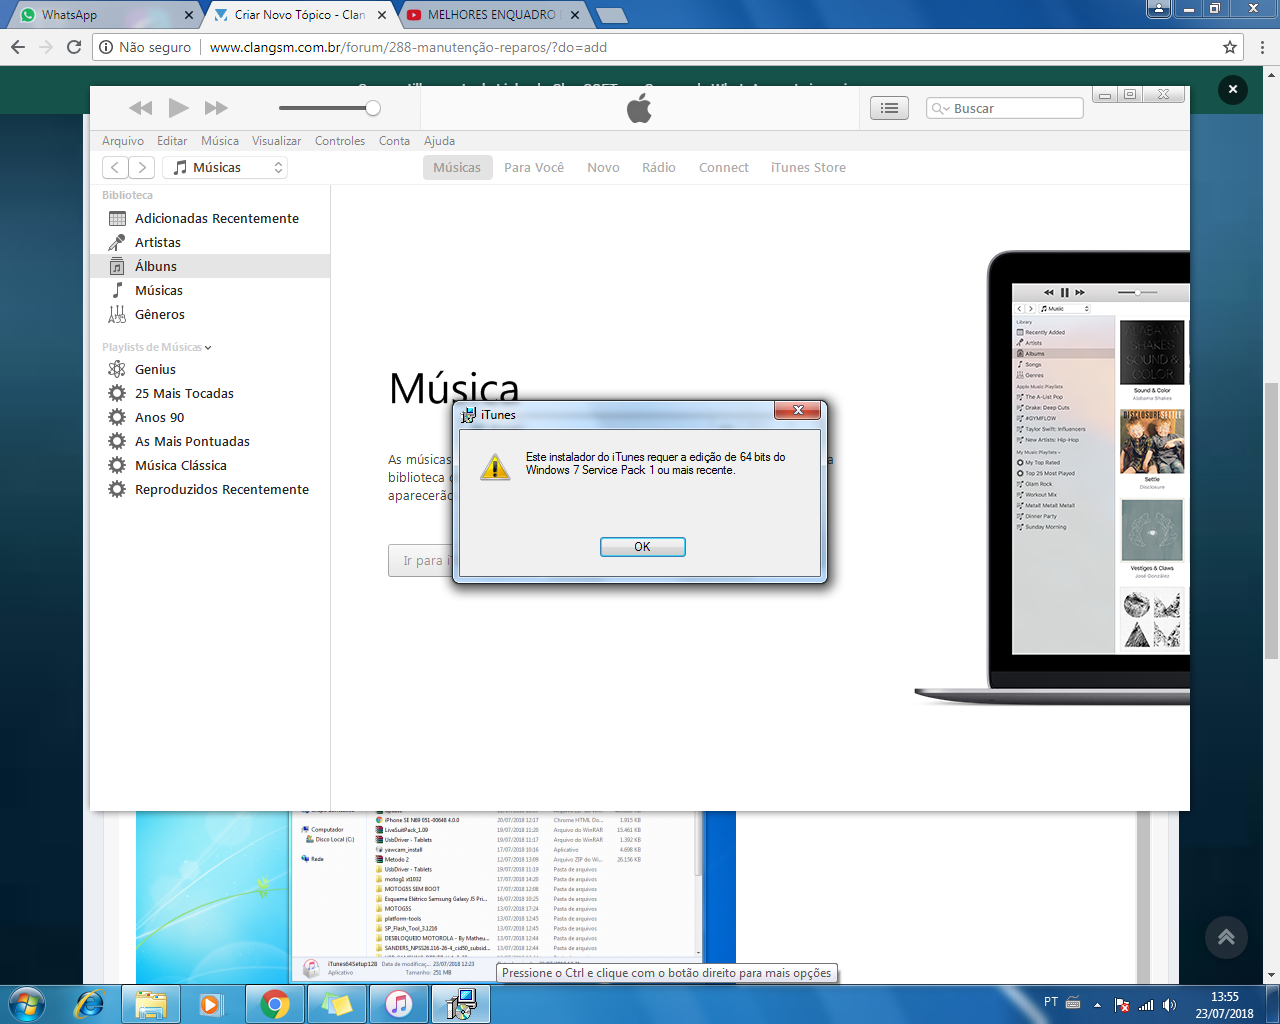This screenshot has height=1024, width=1280.
Task: Select Músicas in the sidebar library
Action: click(210, 290)
